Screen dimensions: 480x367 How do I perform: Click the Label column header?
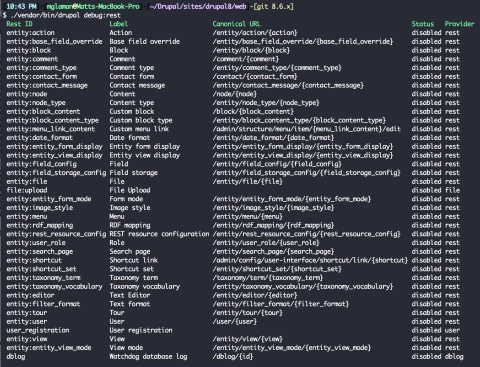[119, 24]
